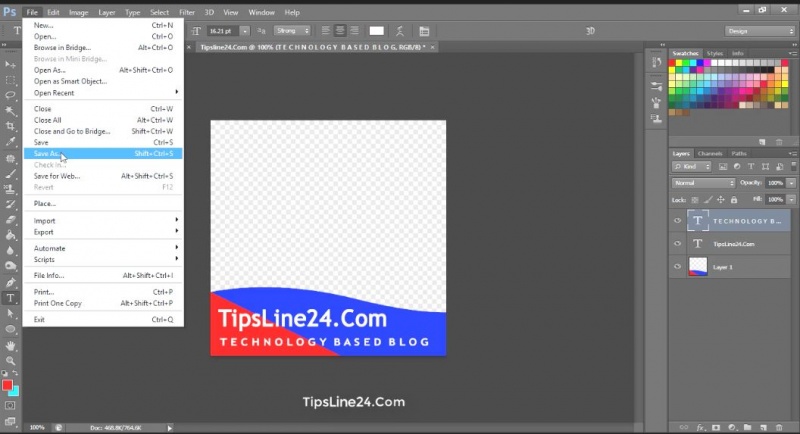
Task: Right align text in options bar
Action: [x=354, y=31]
